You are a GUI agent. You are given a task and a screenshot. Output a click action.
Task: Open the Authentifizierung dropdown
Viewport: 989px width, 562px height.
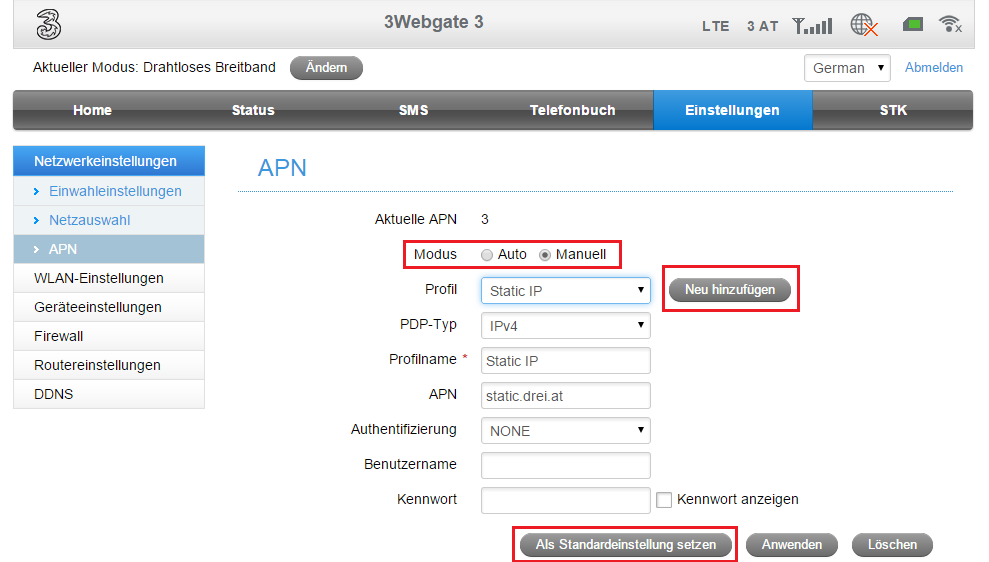[x=565, y=431]
